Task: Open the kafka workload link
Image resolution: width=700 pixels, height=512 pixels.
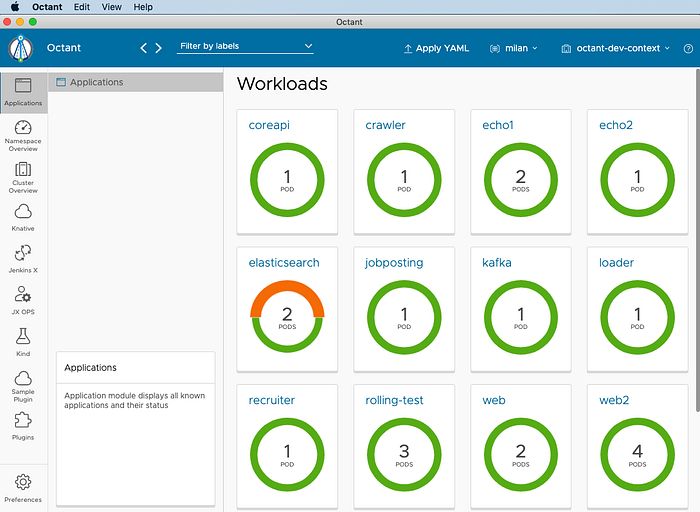Action: [x=497, y=263]
